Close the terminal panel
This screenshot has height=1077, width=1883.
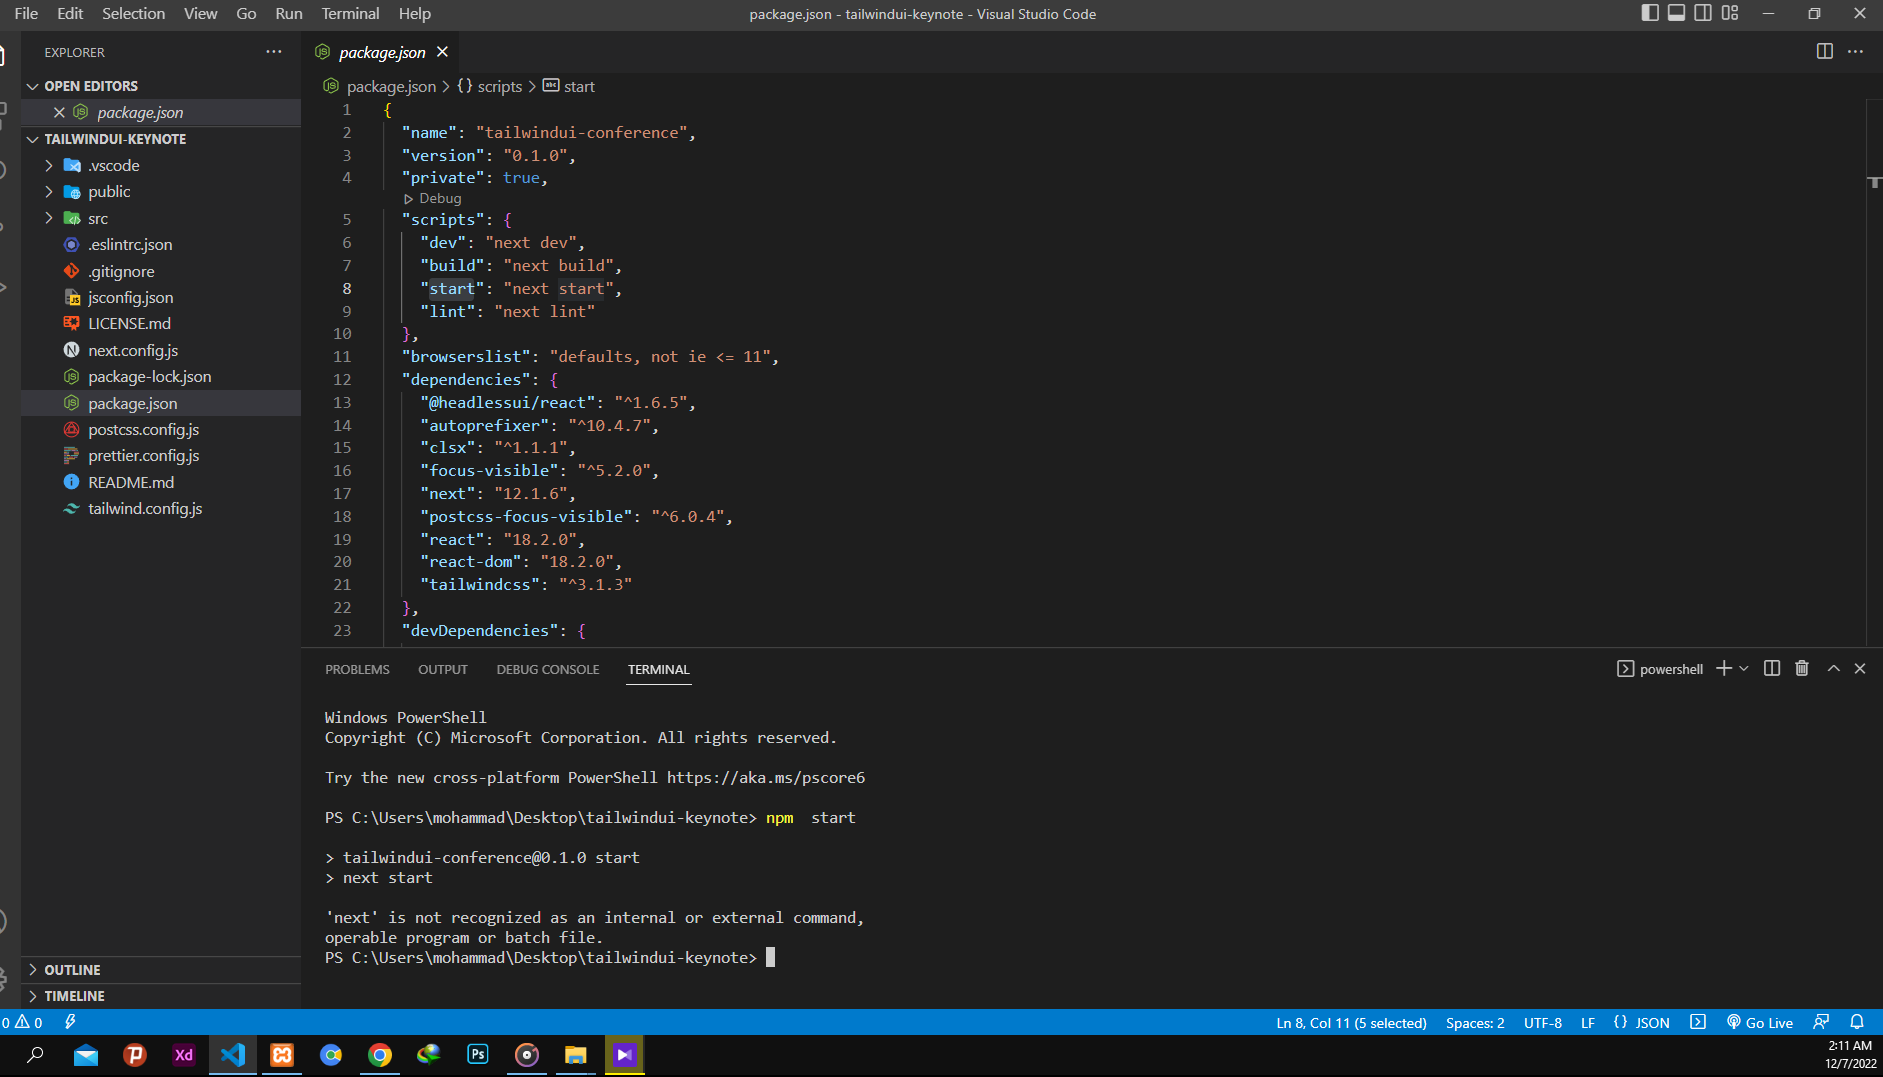pos(1860,668)
